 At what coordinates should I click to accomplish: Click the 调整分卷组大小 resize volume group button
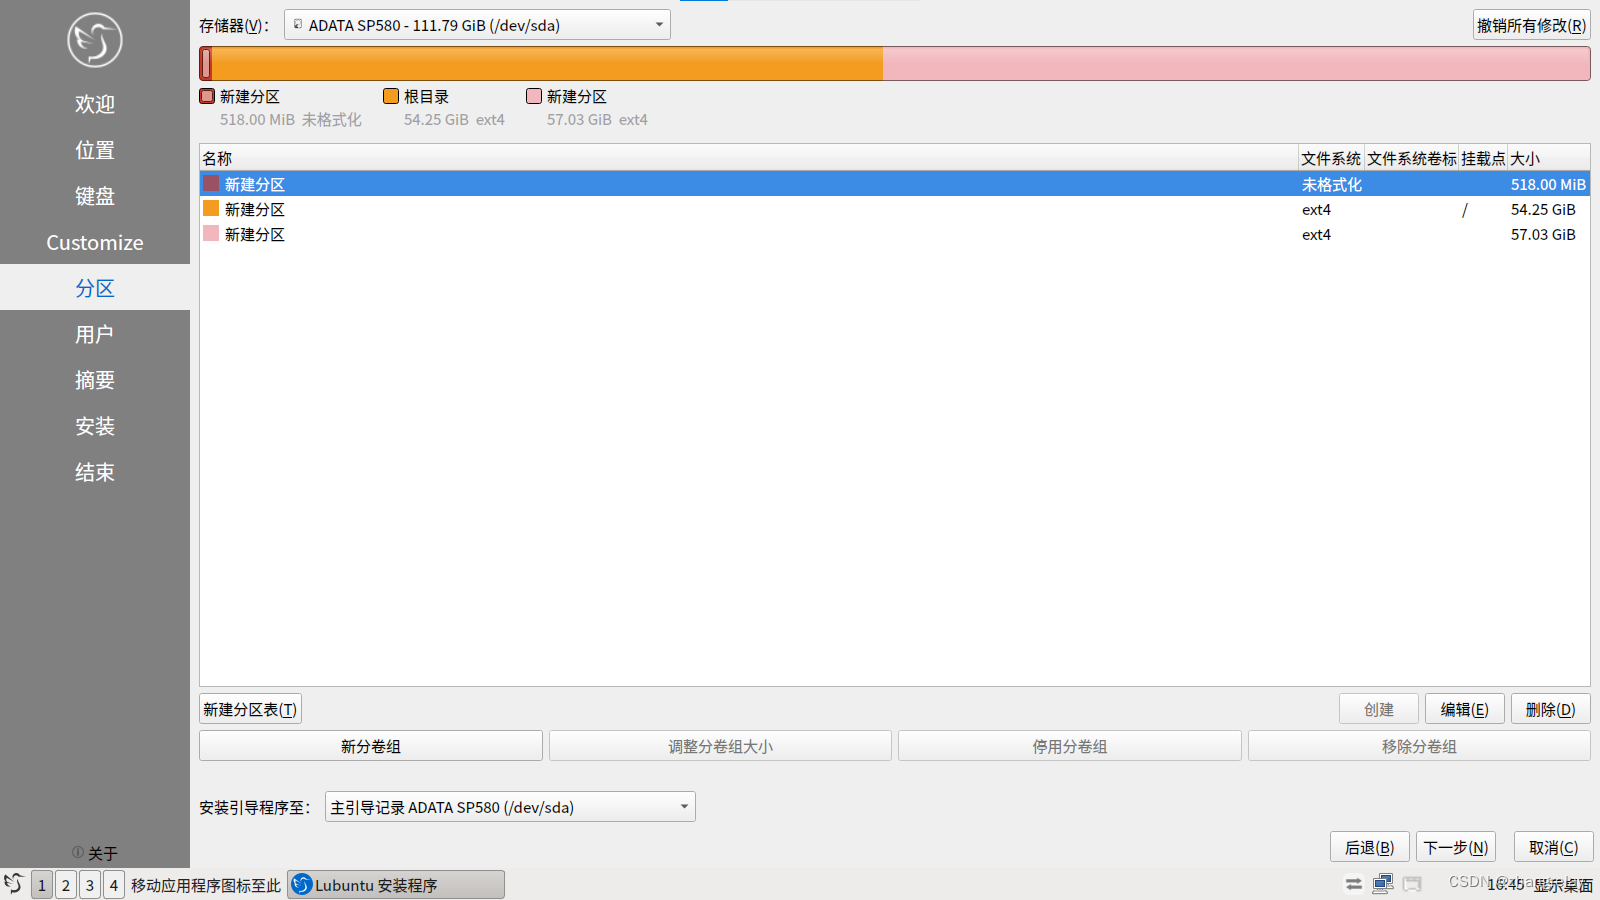pyautogui.click(x=720, y=746)
